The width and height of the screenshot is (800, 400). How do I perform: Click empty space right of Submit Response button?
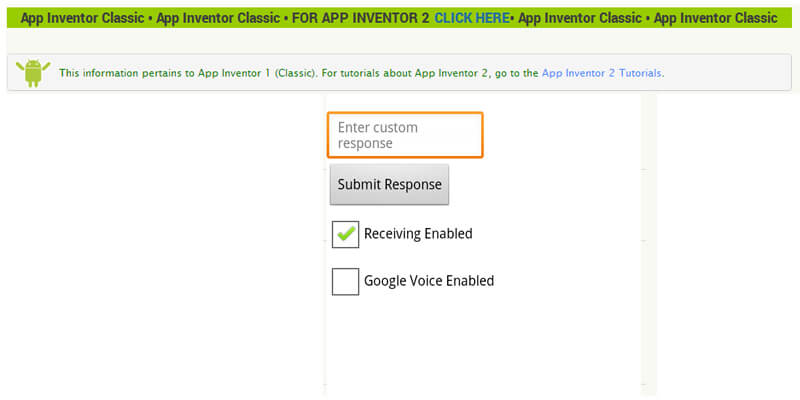tap(545, 185)
